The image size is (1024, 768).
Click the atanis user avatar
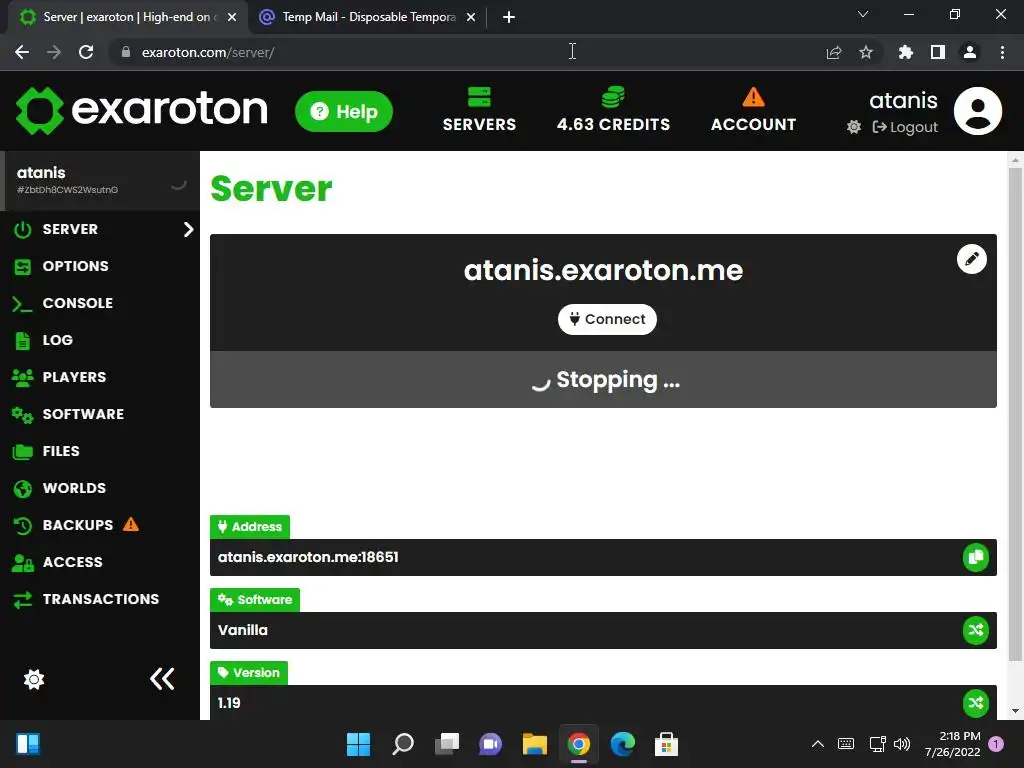[978, 111]
